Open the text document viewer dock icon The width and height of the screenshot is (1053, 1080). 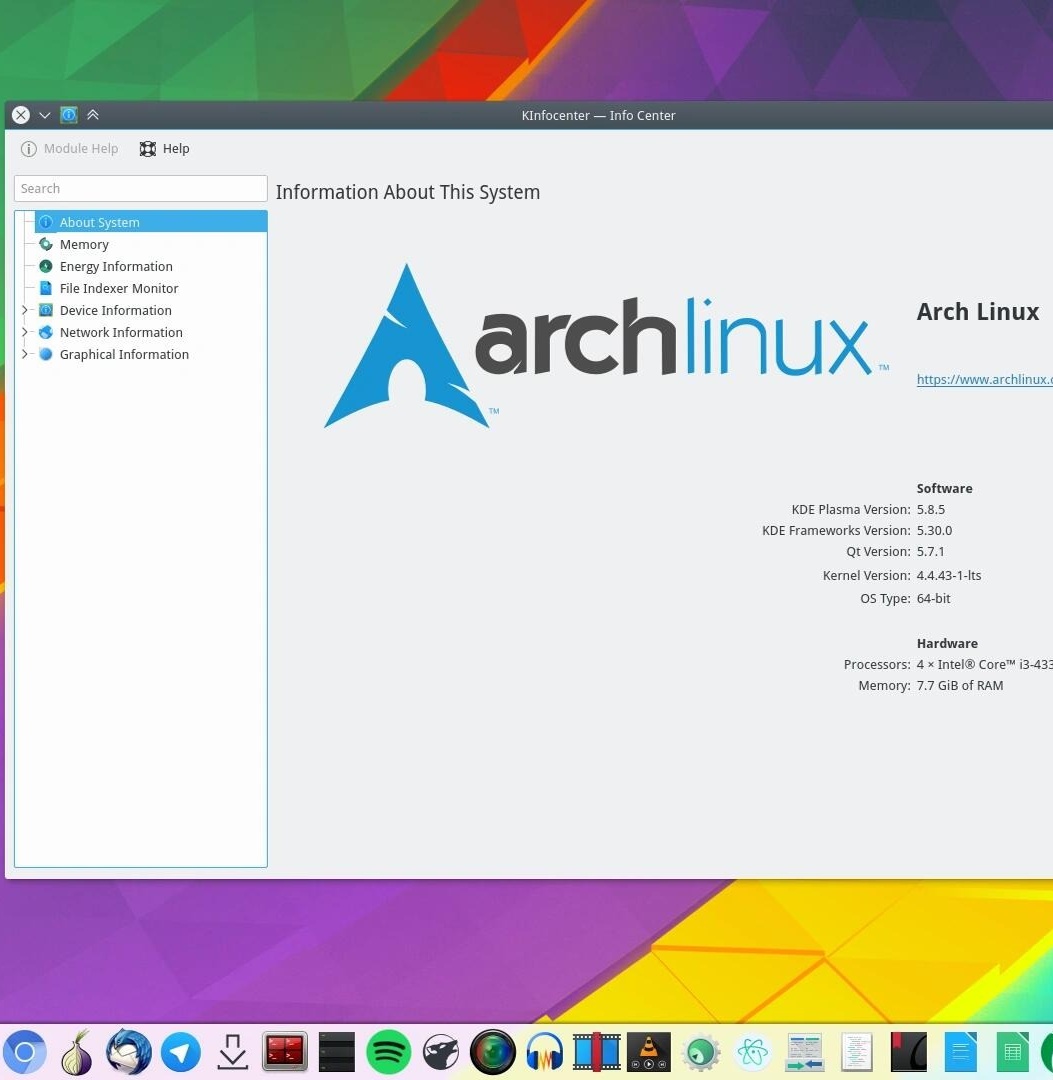click(857, 1052)
